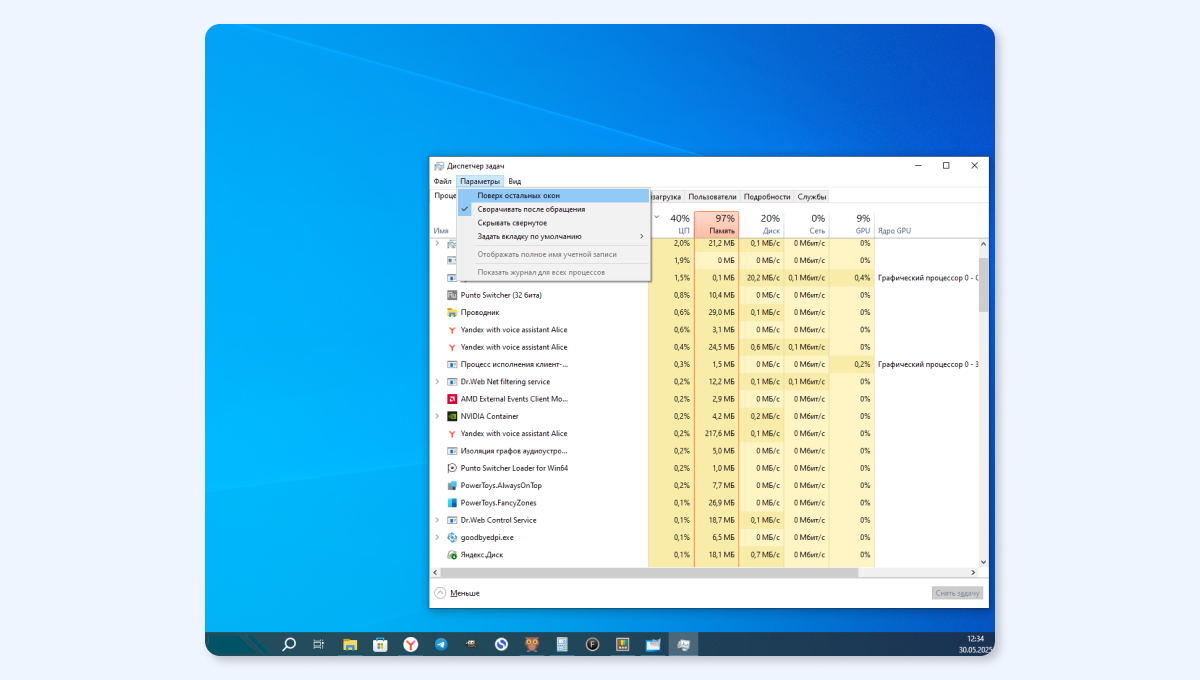
Task: Click the Процесс исполнения клиент-сервер icon
Action: 452,364
